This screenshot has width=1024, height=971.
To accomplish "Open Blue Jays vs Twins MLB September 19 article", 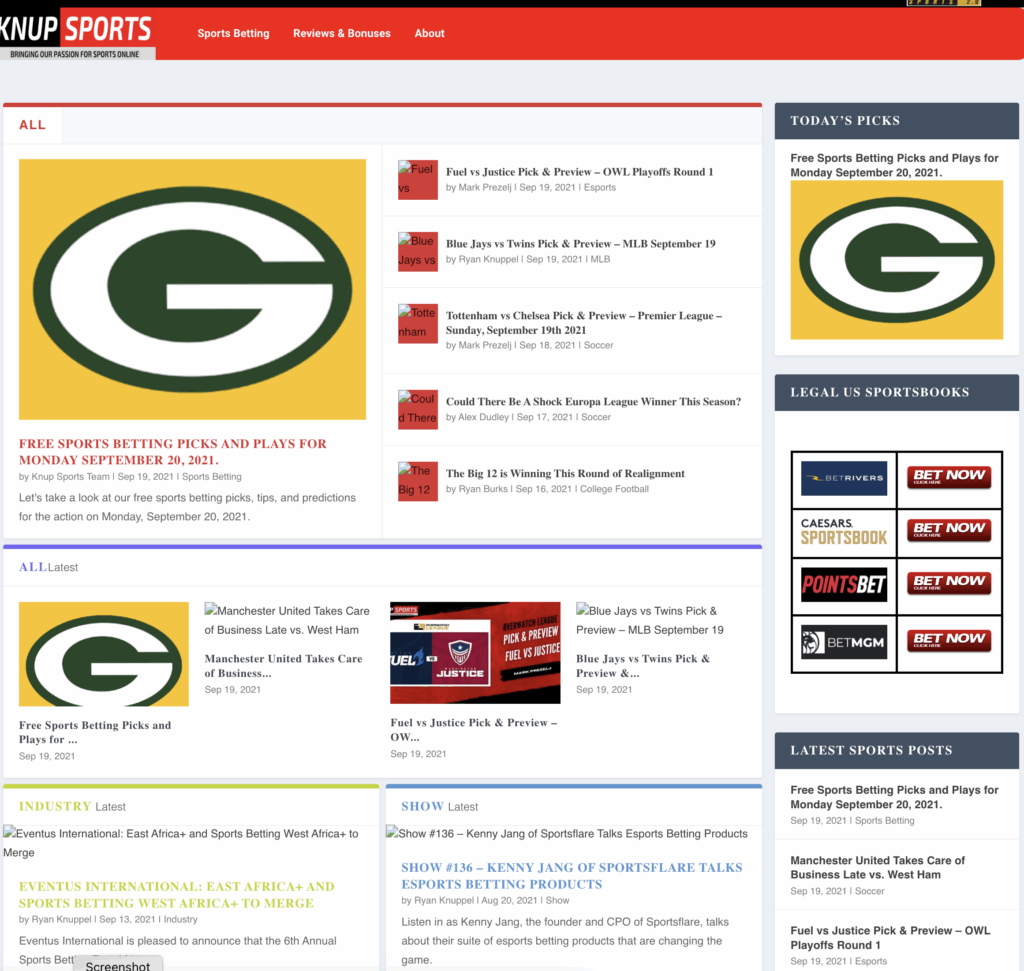I will tap(581, 244).
